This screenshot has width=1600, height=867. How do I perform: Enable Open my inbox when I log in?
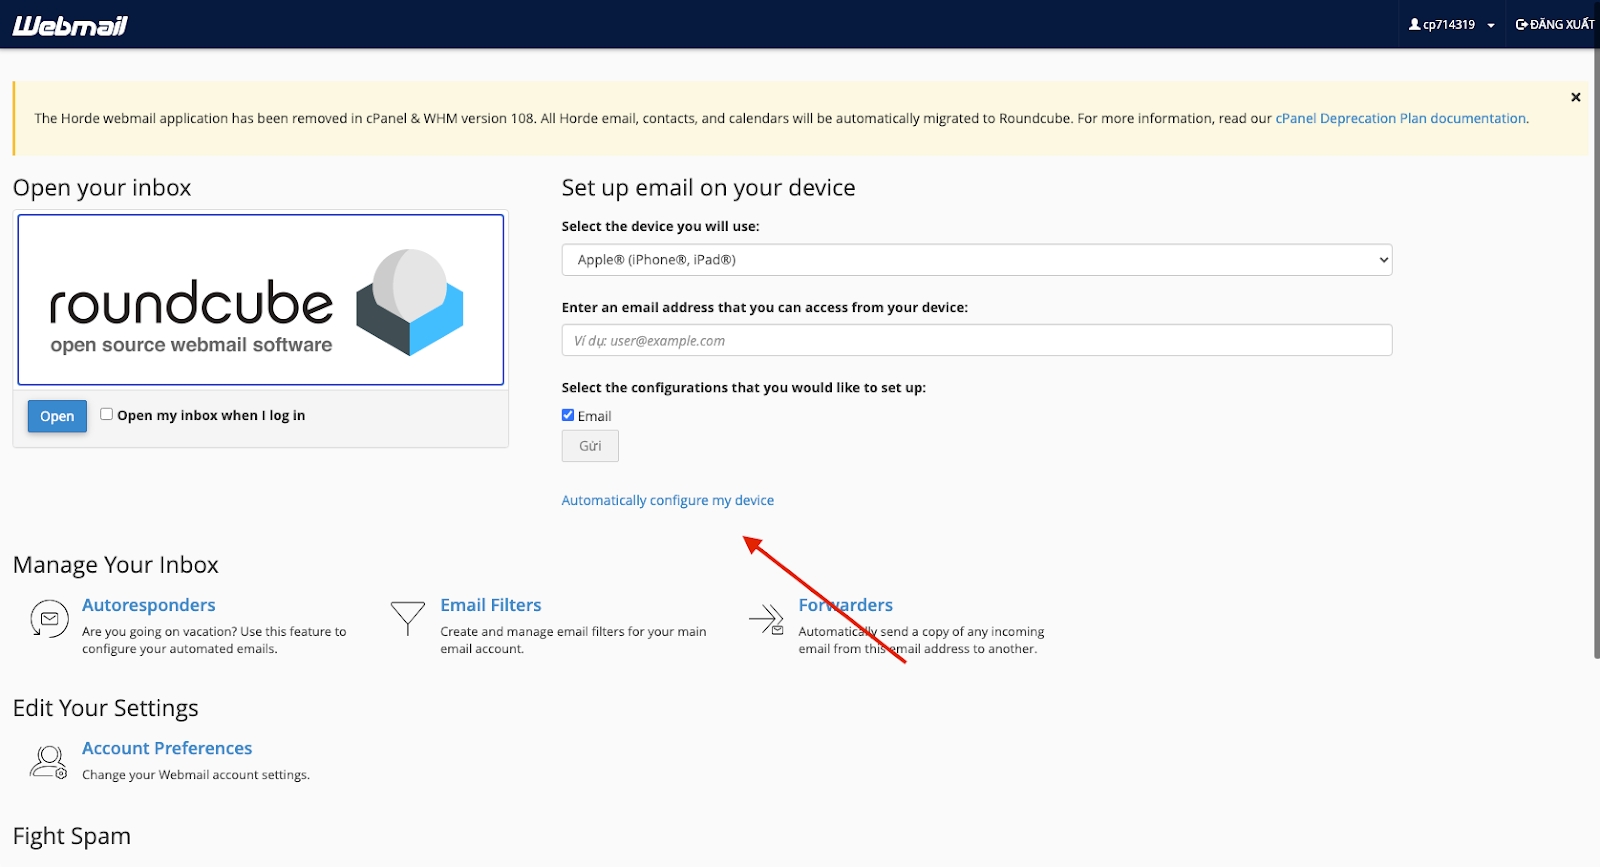click(x=106, y=414)
